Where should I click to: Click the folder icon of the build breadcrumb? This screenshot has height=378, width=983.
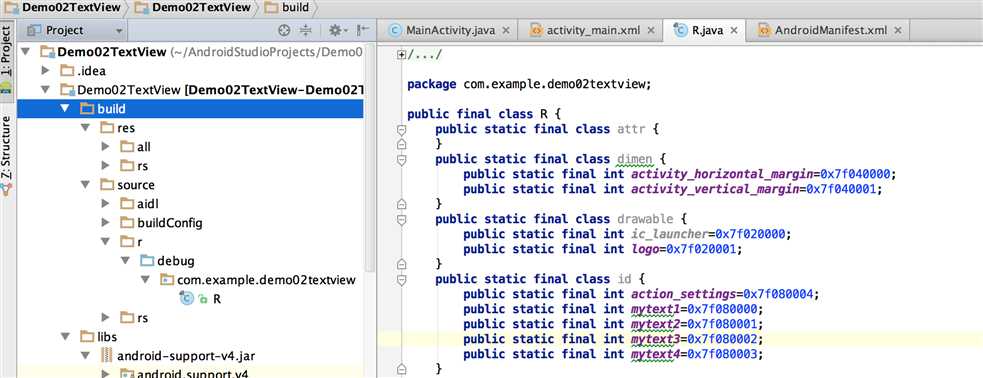click(x=271, y=8)
